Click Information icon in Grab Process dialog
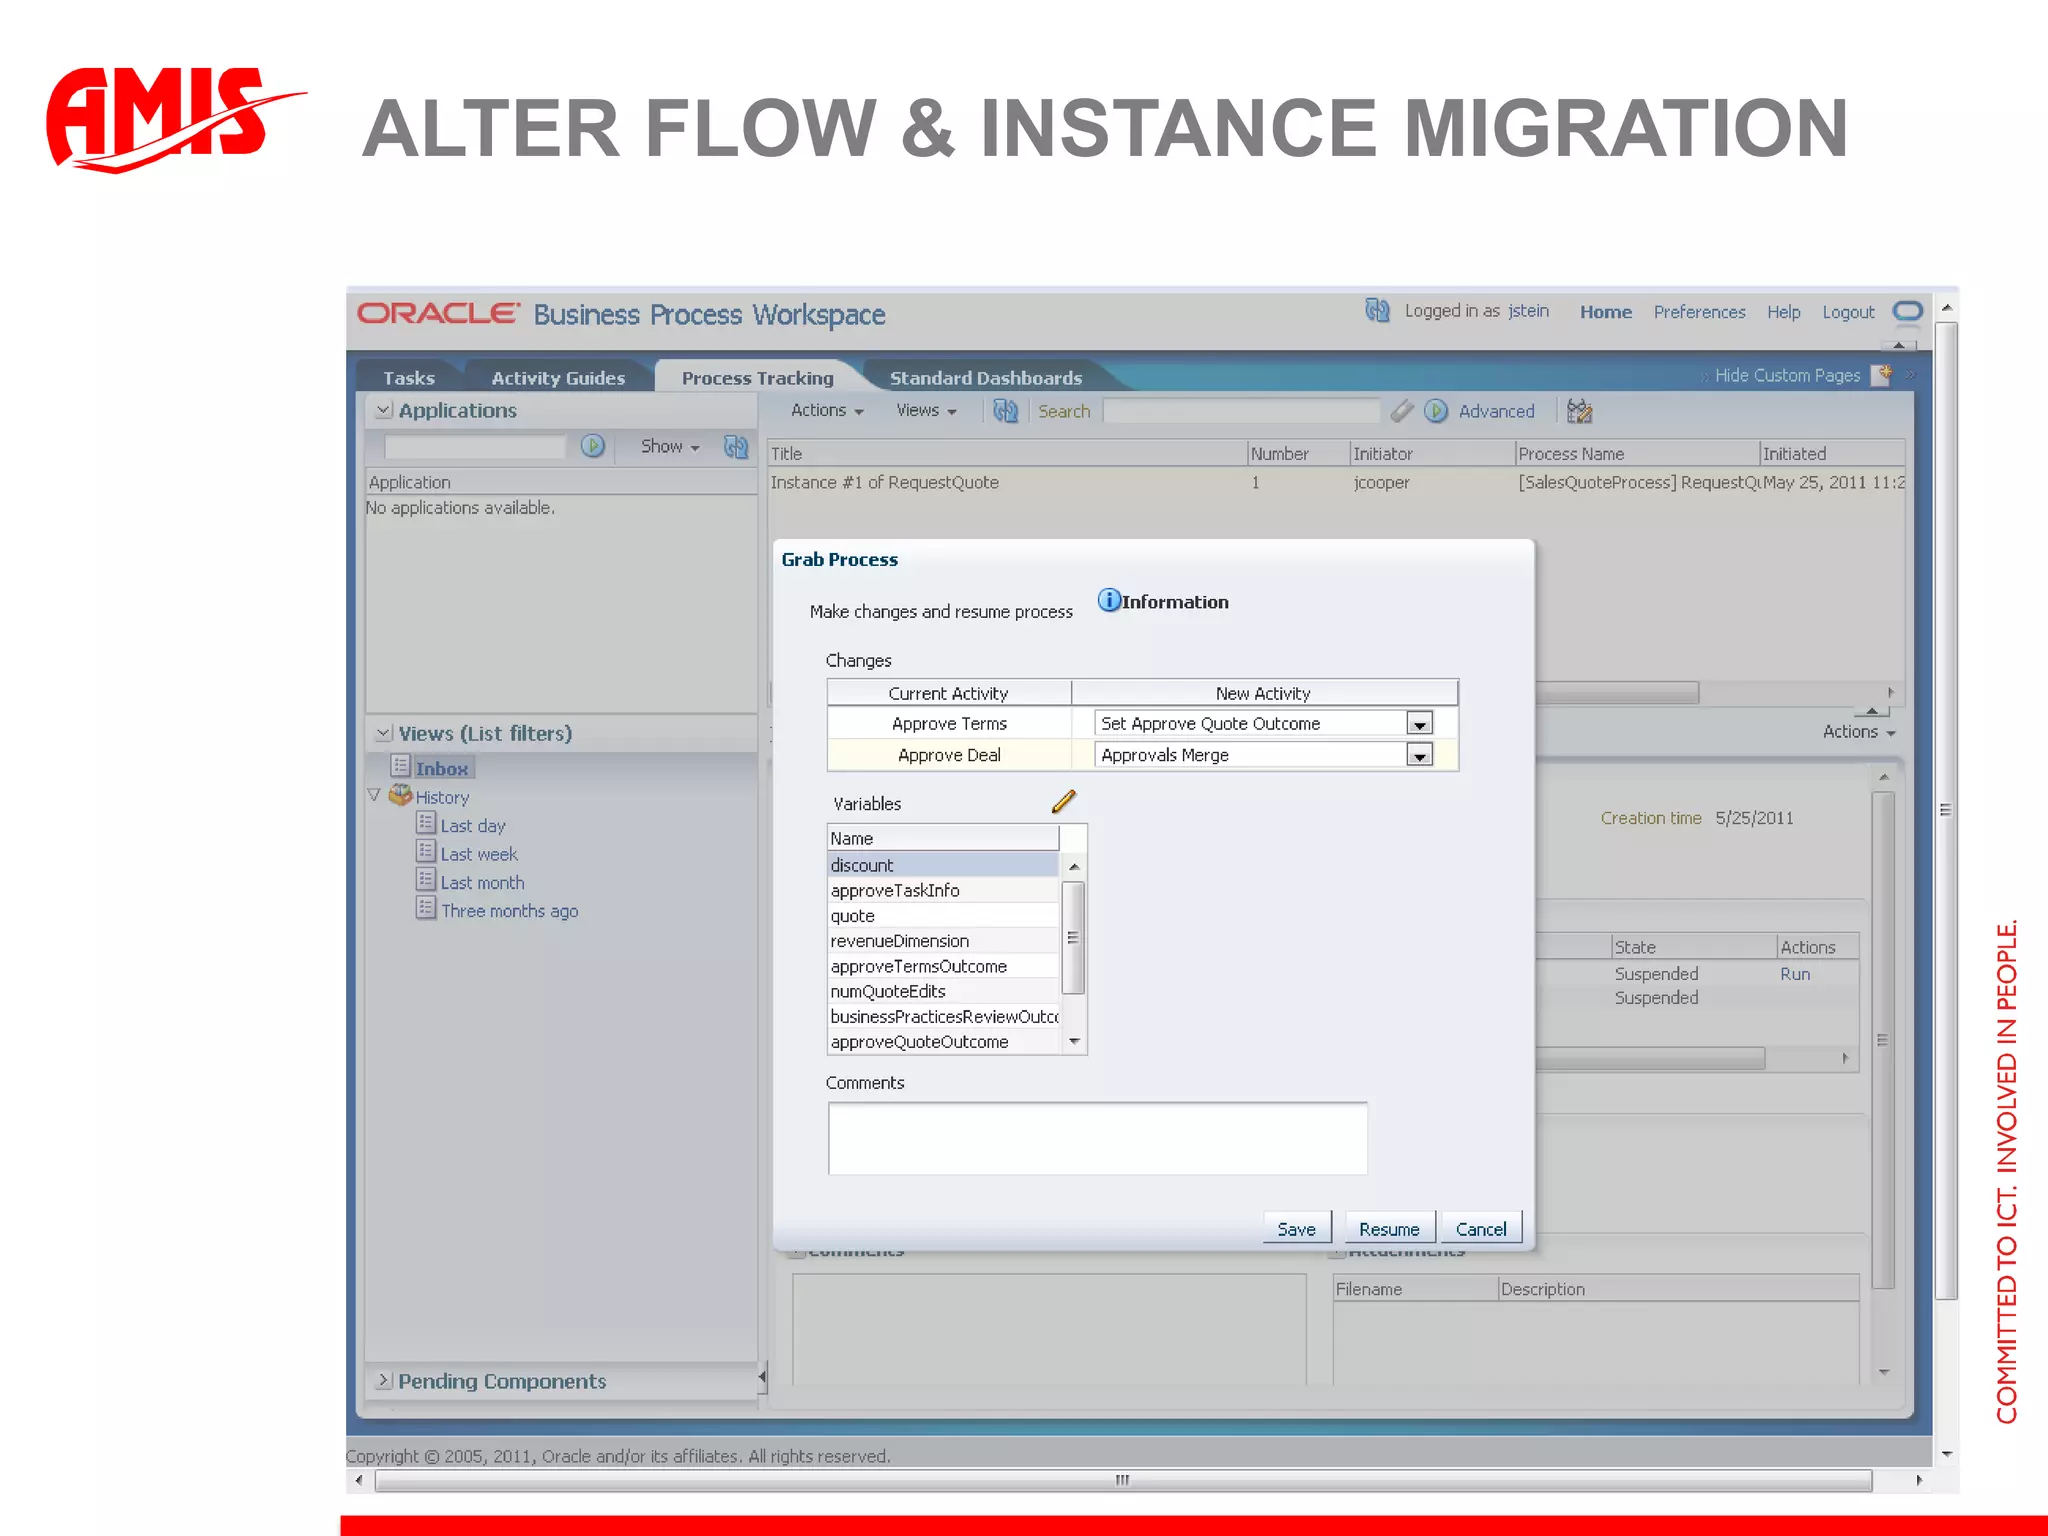 [1109, 600]
